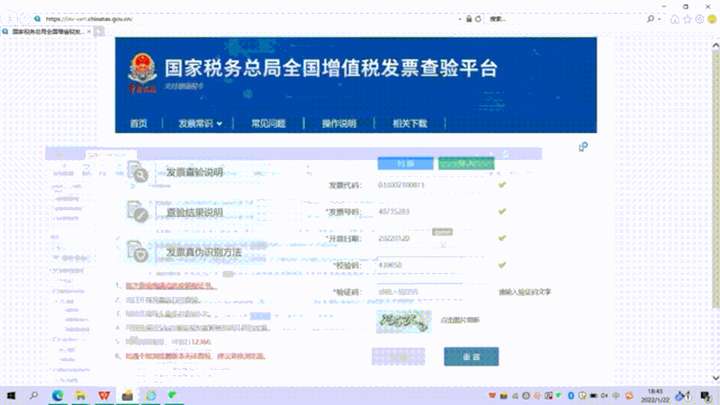Click the browser home icon
The height and width of the screenshot is (405, 720).
pos(675,19)
